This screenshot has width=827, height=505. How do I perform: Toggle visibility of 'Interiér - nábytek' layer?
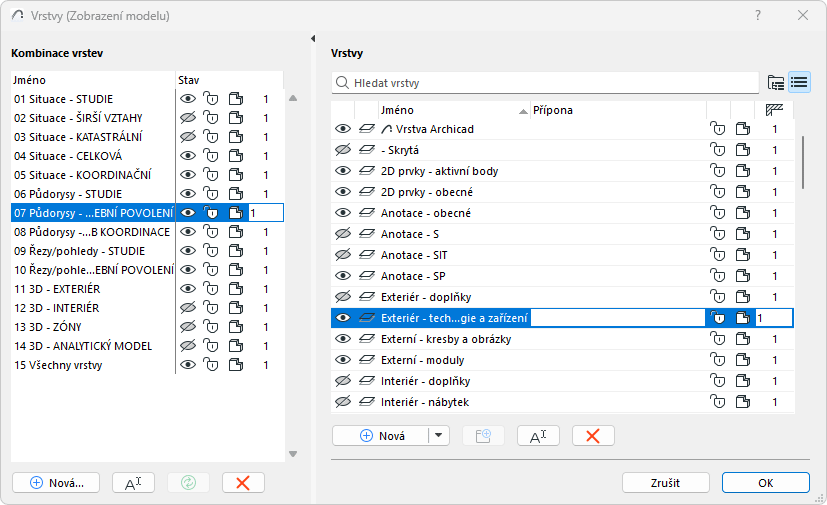343,402
